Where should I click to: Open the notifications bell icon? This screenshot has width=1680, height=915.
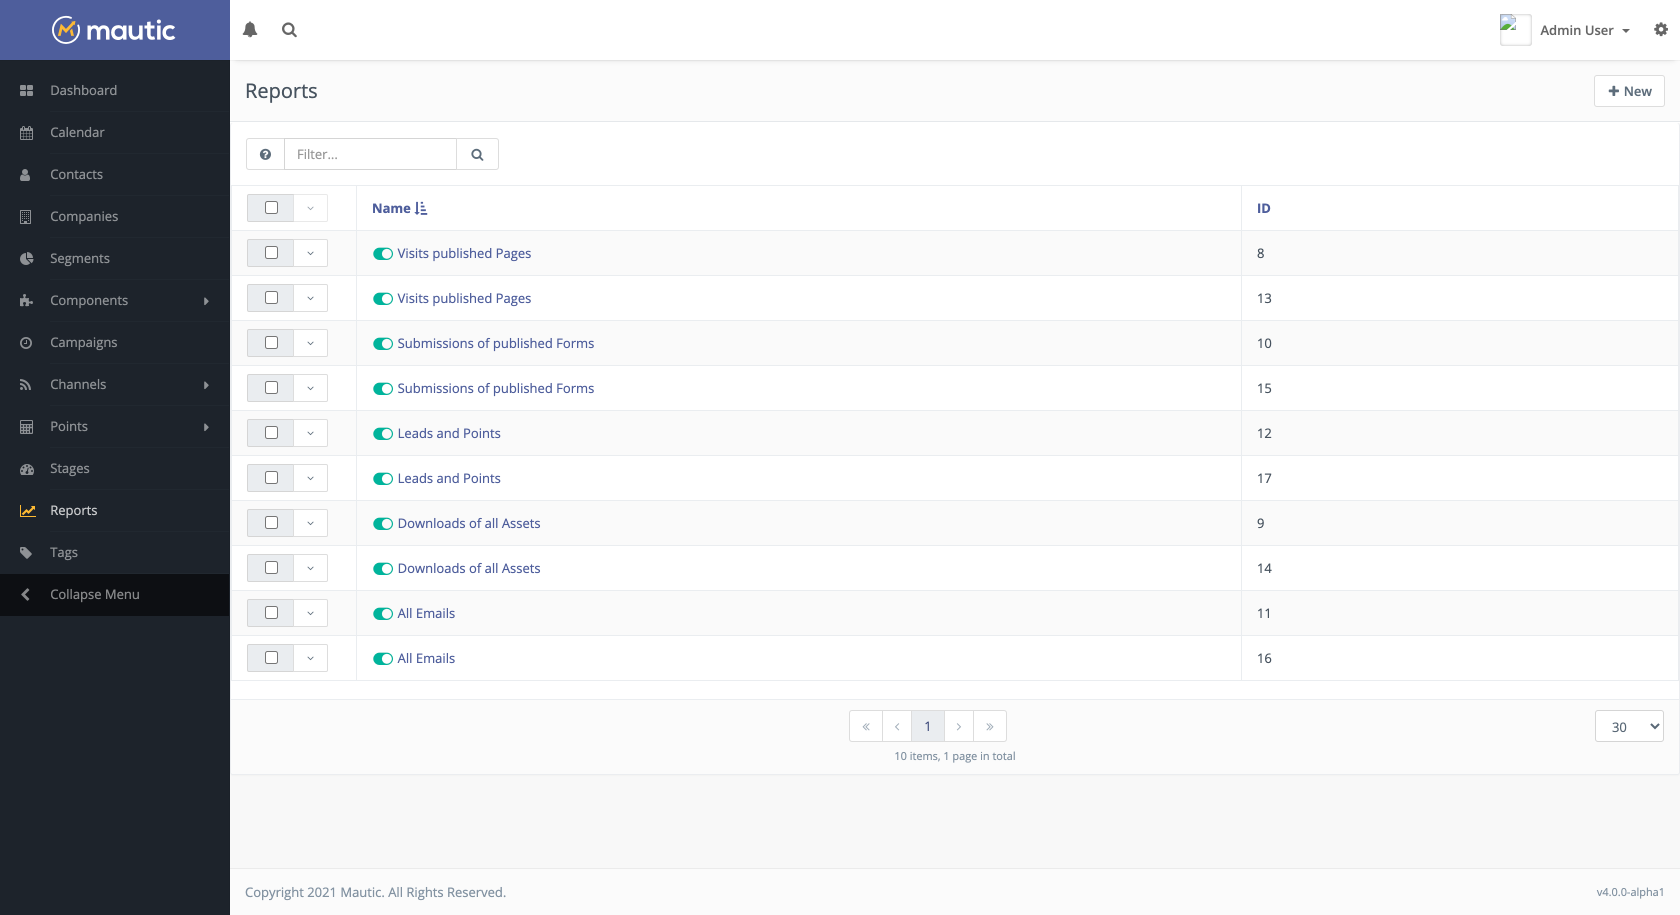click(x=249, y=30)
